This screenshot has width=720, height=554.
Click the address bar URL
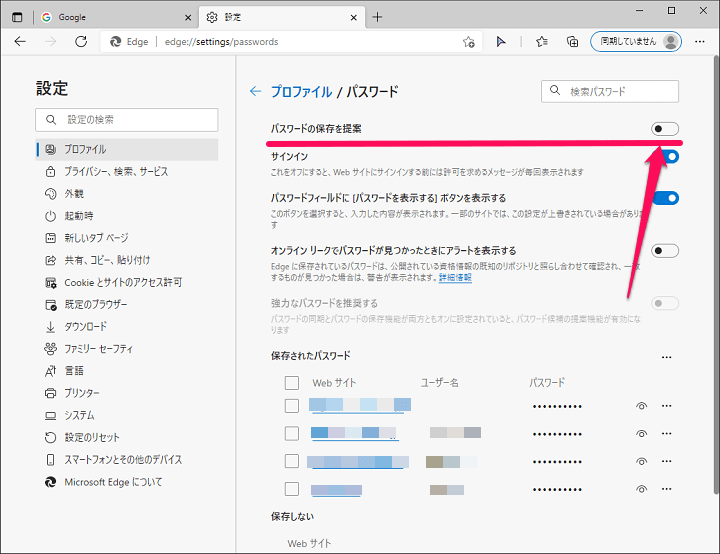click(x=221, y=42)
